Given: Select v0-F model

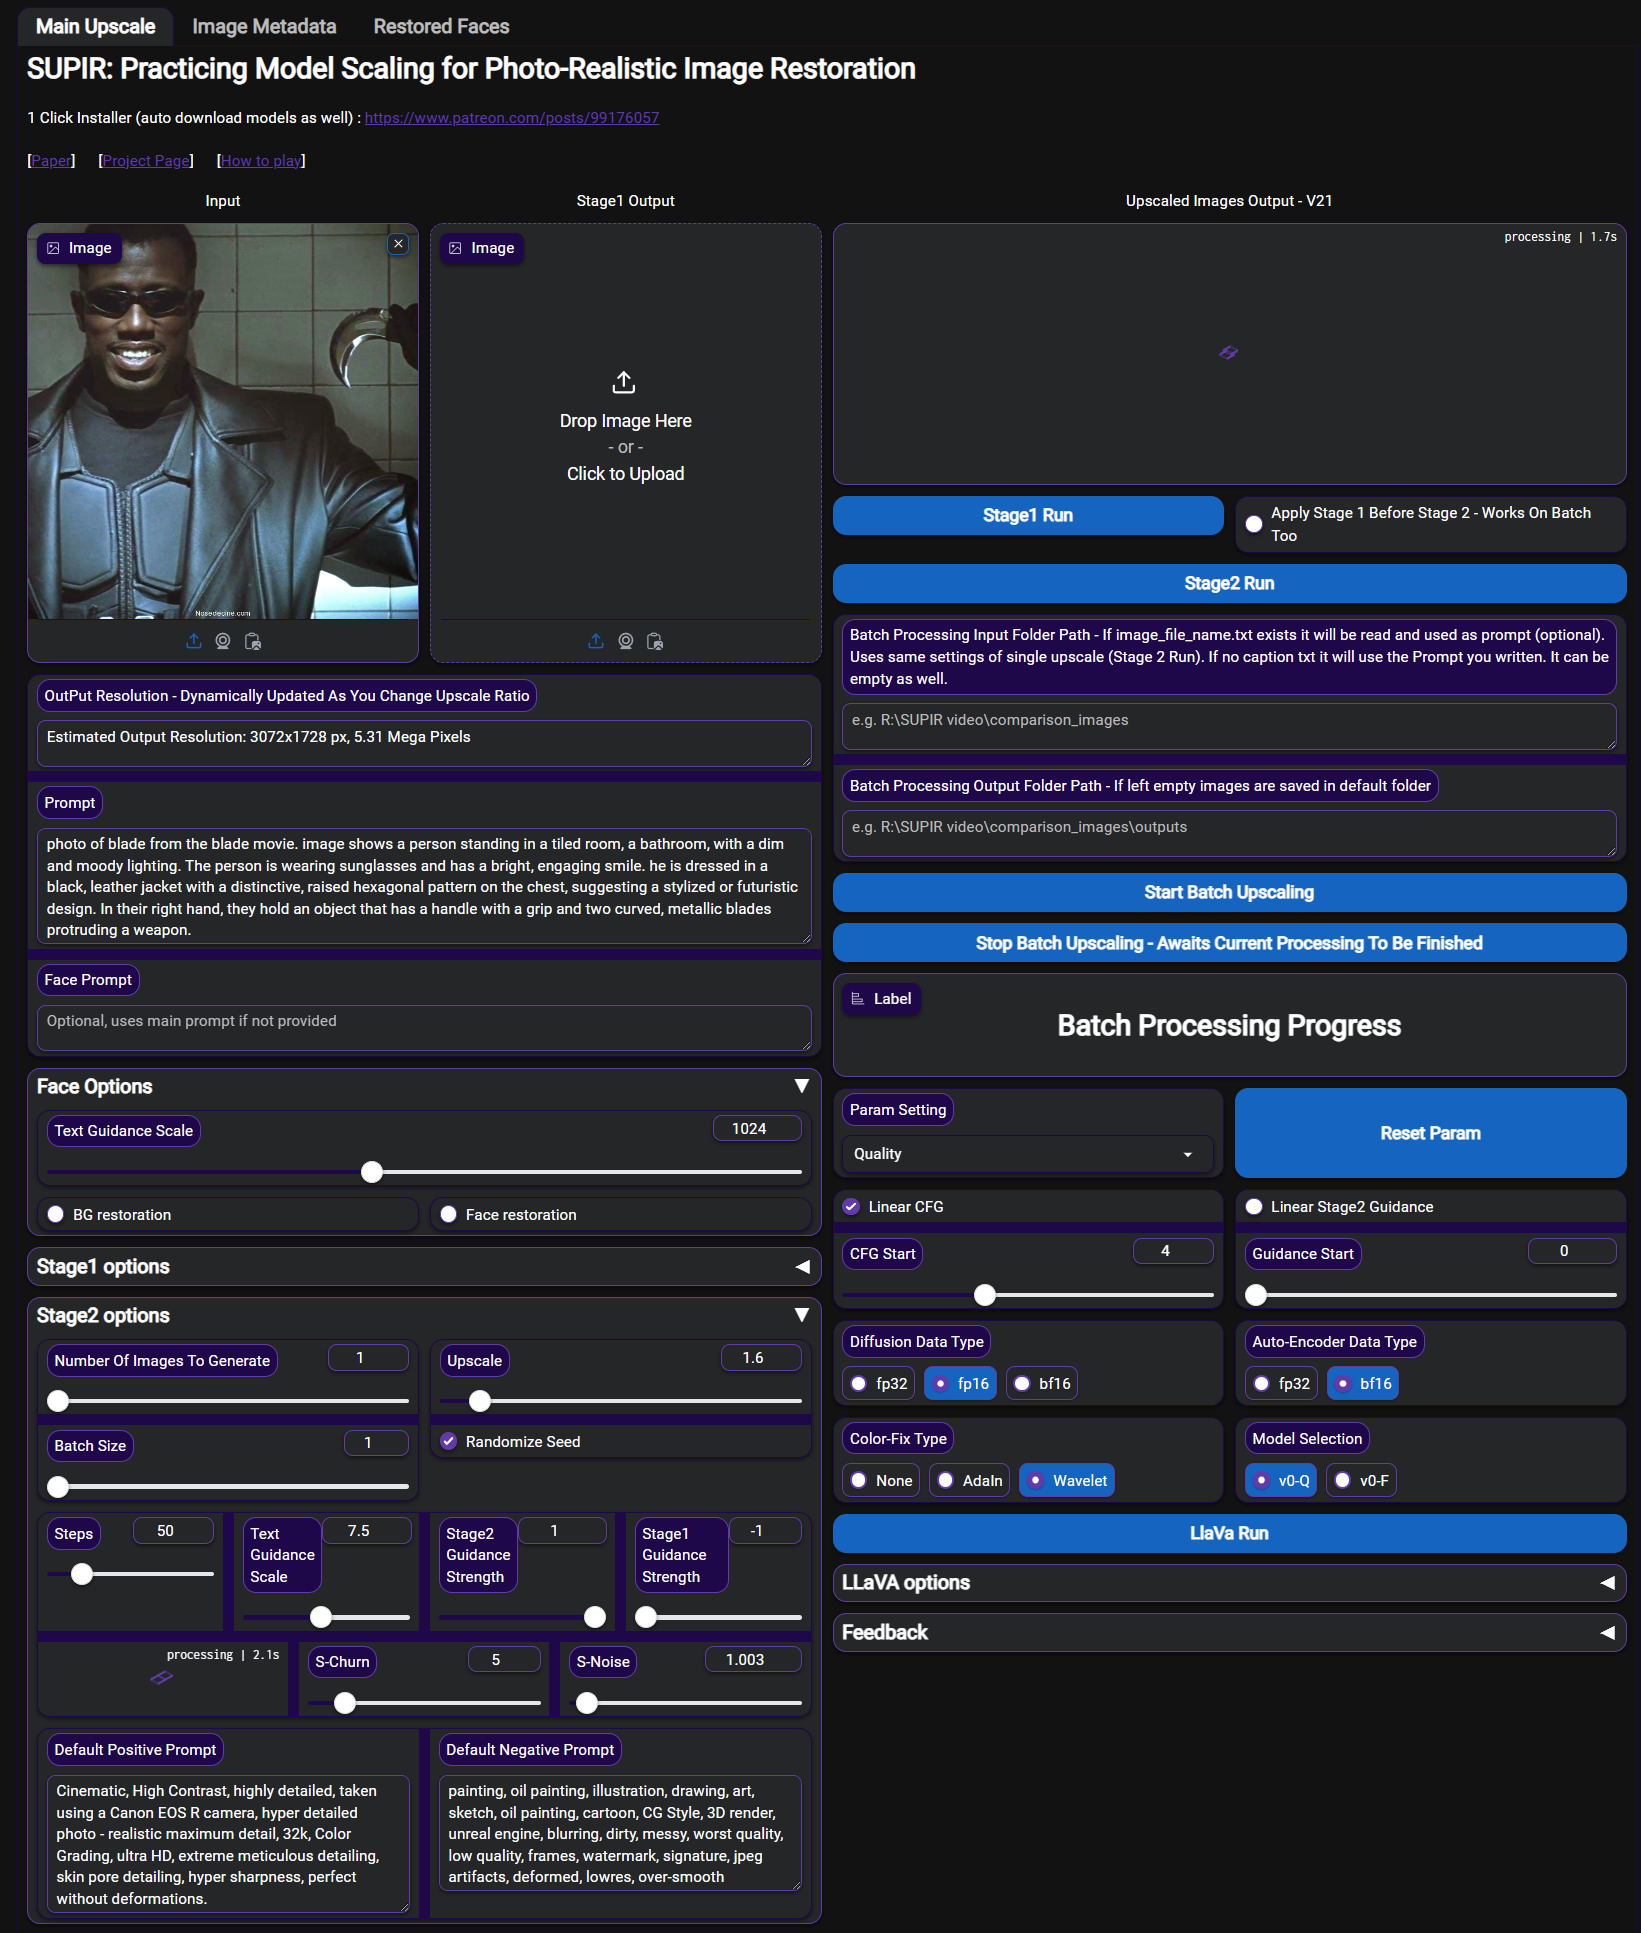Looking at the screenshot, I should tap(1362, 1480).
